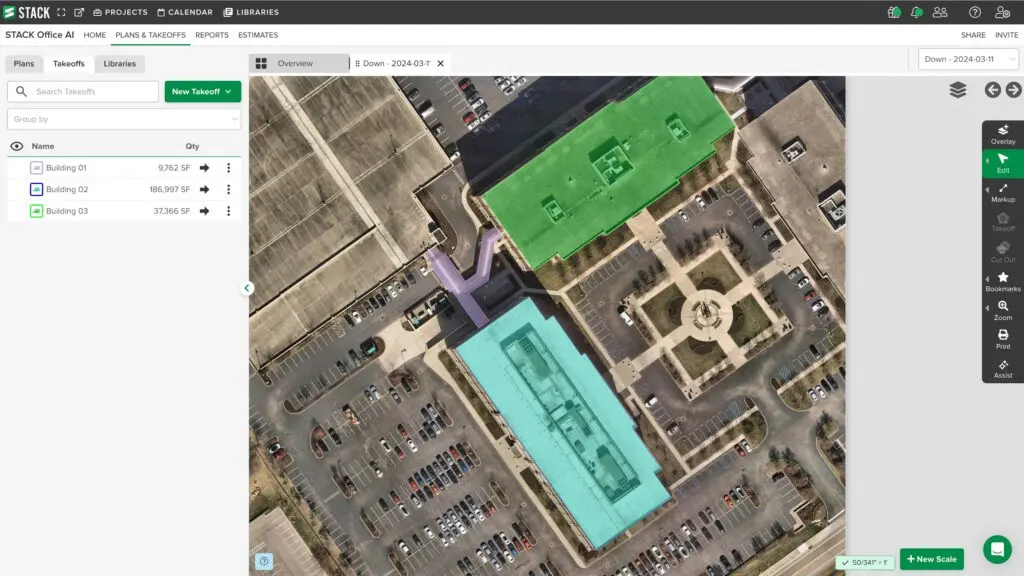Screen dimensions: 1024x576
Task: Open the Overlay tool
Action: point(1003,134)
